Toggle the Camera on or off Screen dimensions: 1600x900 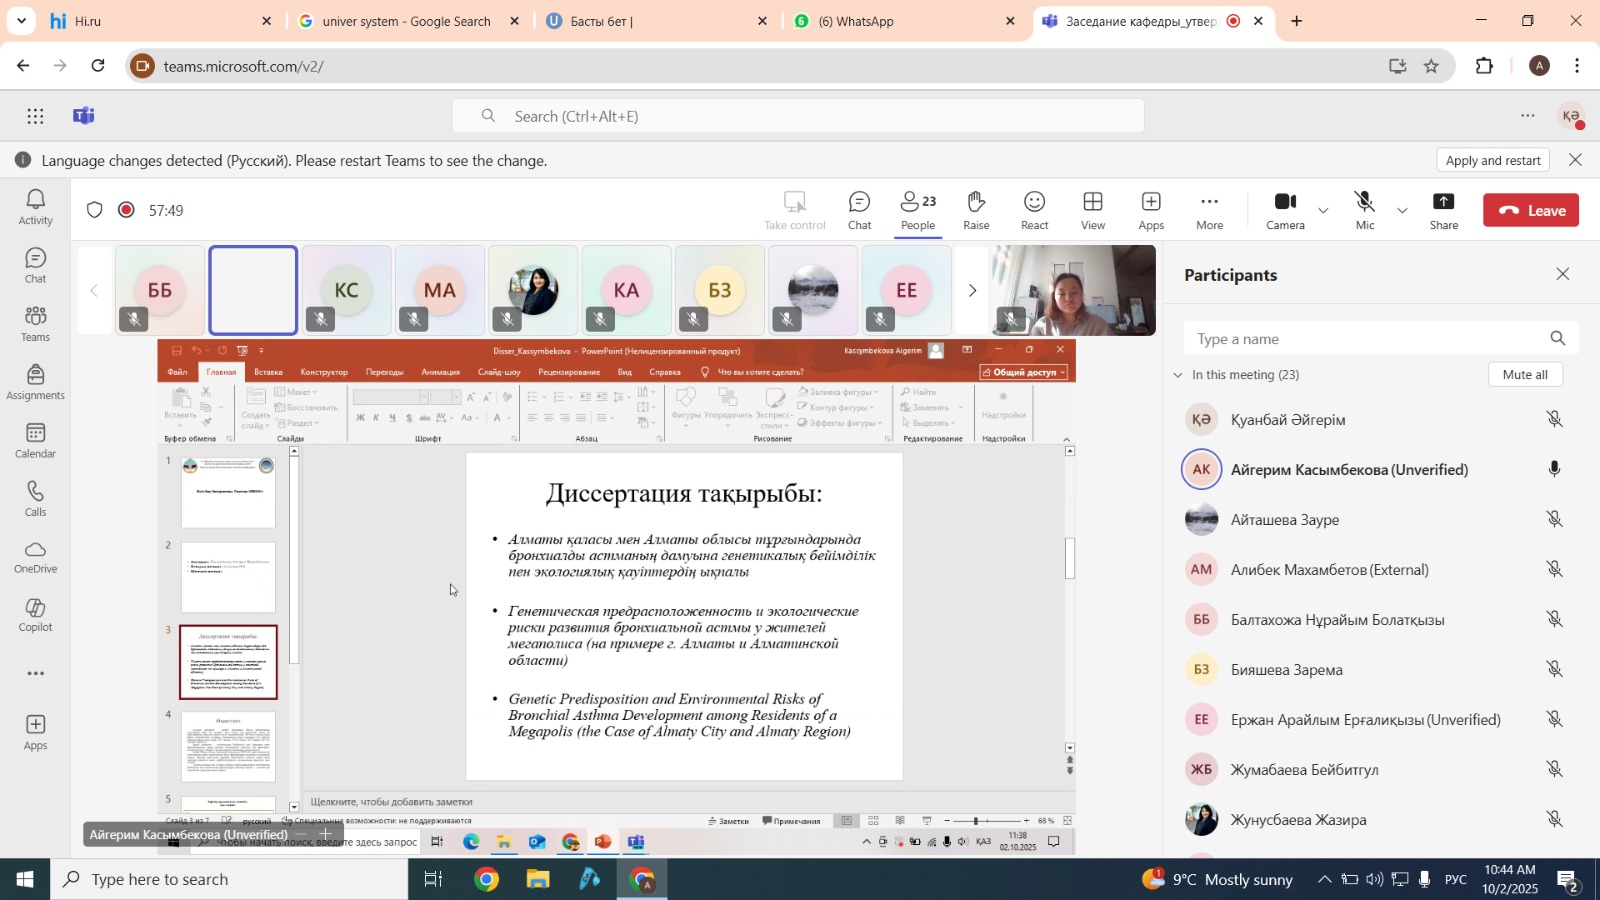coord(1285,210)
